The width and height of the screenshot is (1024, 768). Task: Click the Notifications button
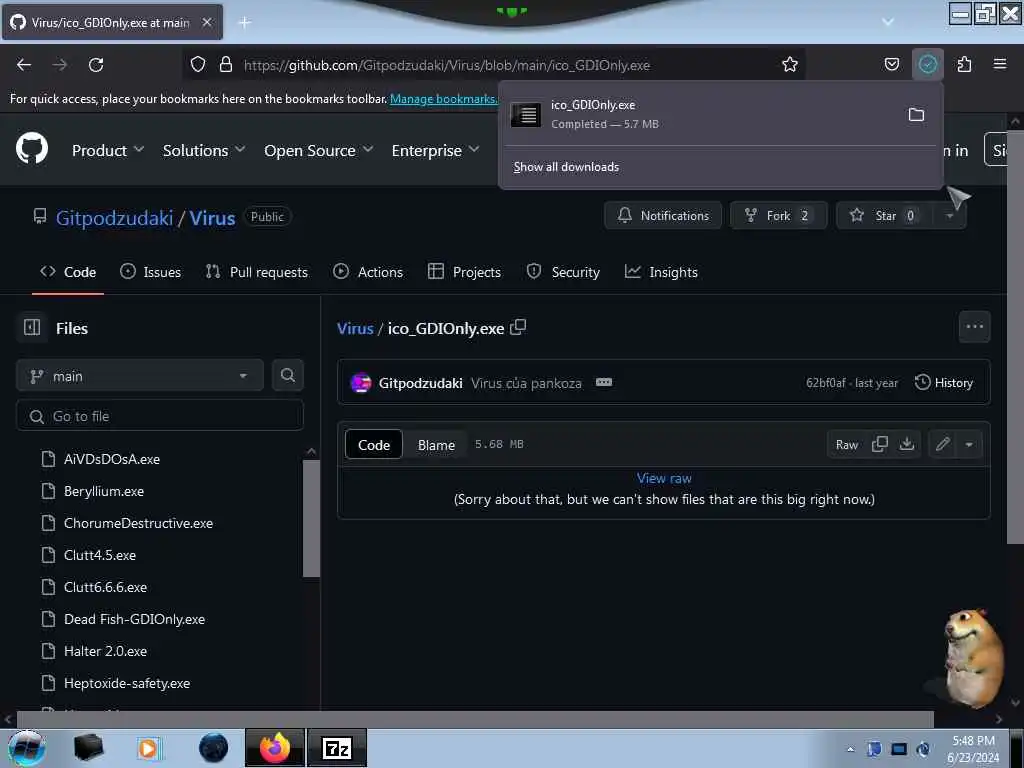click(x=663, y=216)
